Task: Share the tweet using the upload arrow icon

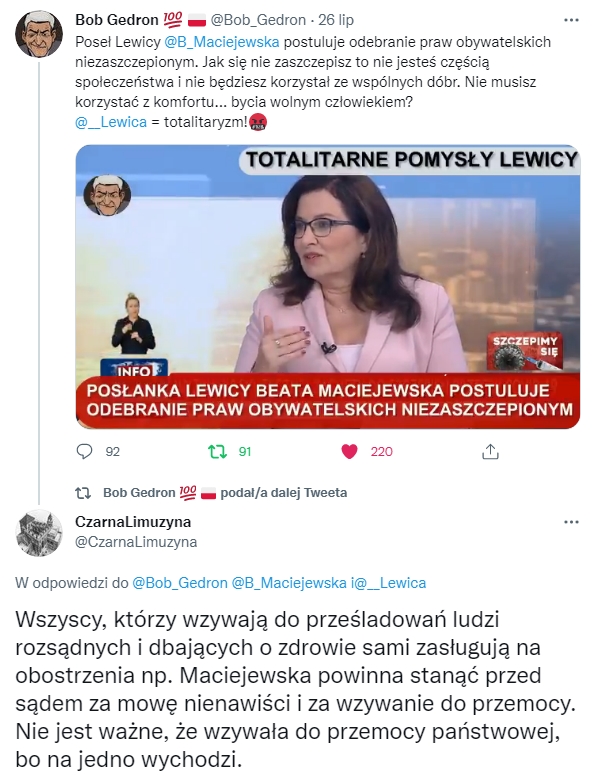Action: (x=490, y=451)
